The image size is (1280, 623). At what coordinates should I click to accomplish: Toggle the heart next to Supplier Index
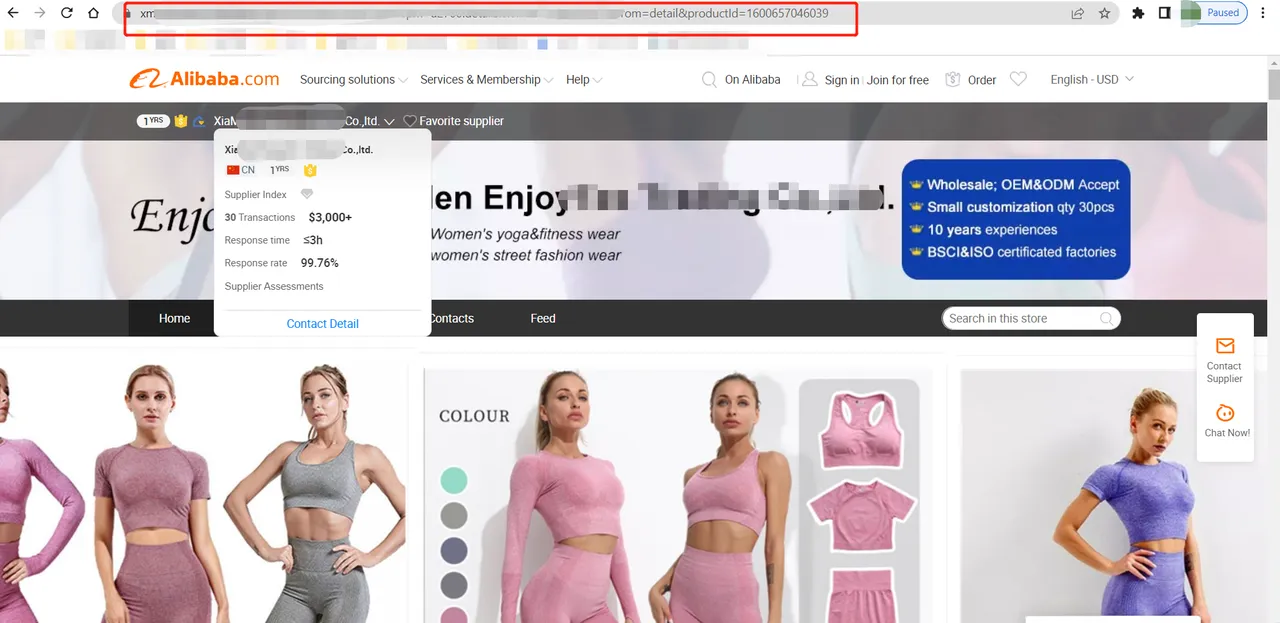pyautogui.click(x=307, y=193)
